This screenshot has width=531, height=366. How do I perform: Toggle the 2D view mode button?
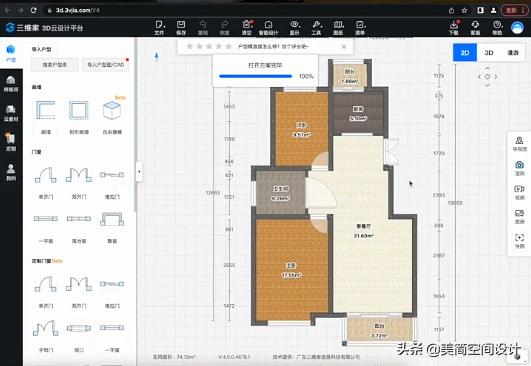pos(465,52)
